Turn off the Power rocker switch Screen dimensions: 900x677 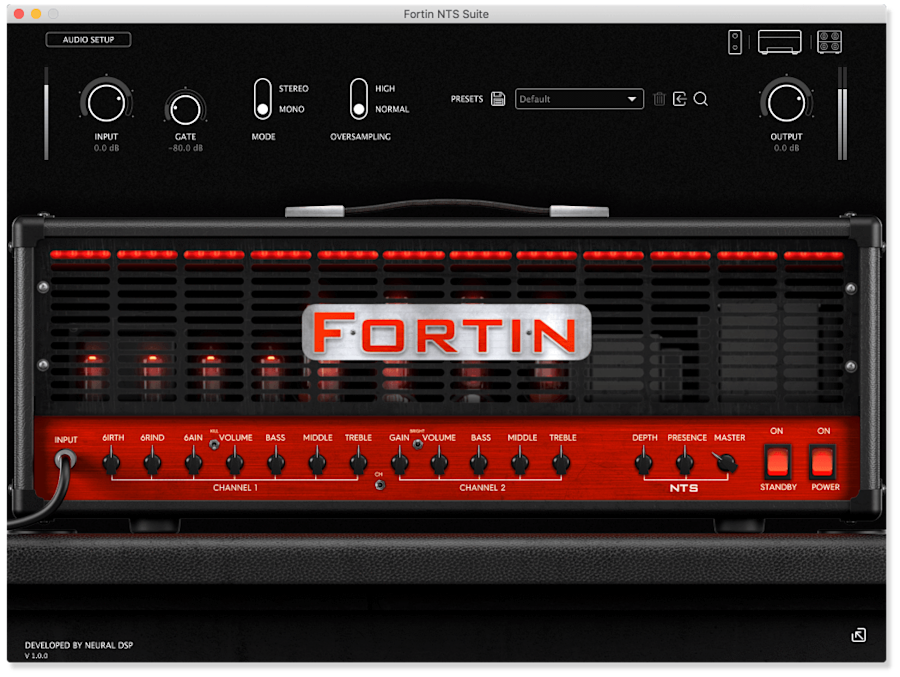point(823,461)
